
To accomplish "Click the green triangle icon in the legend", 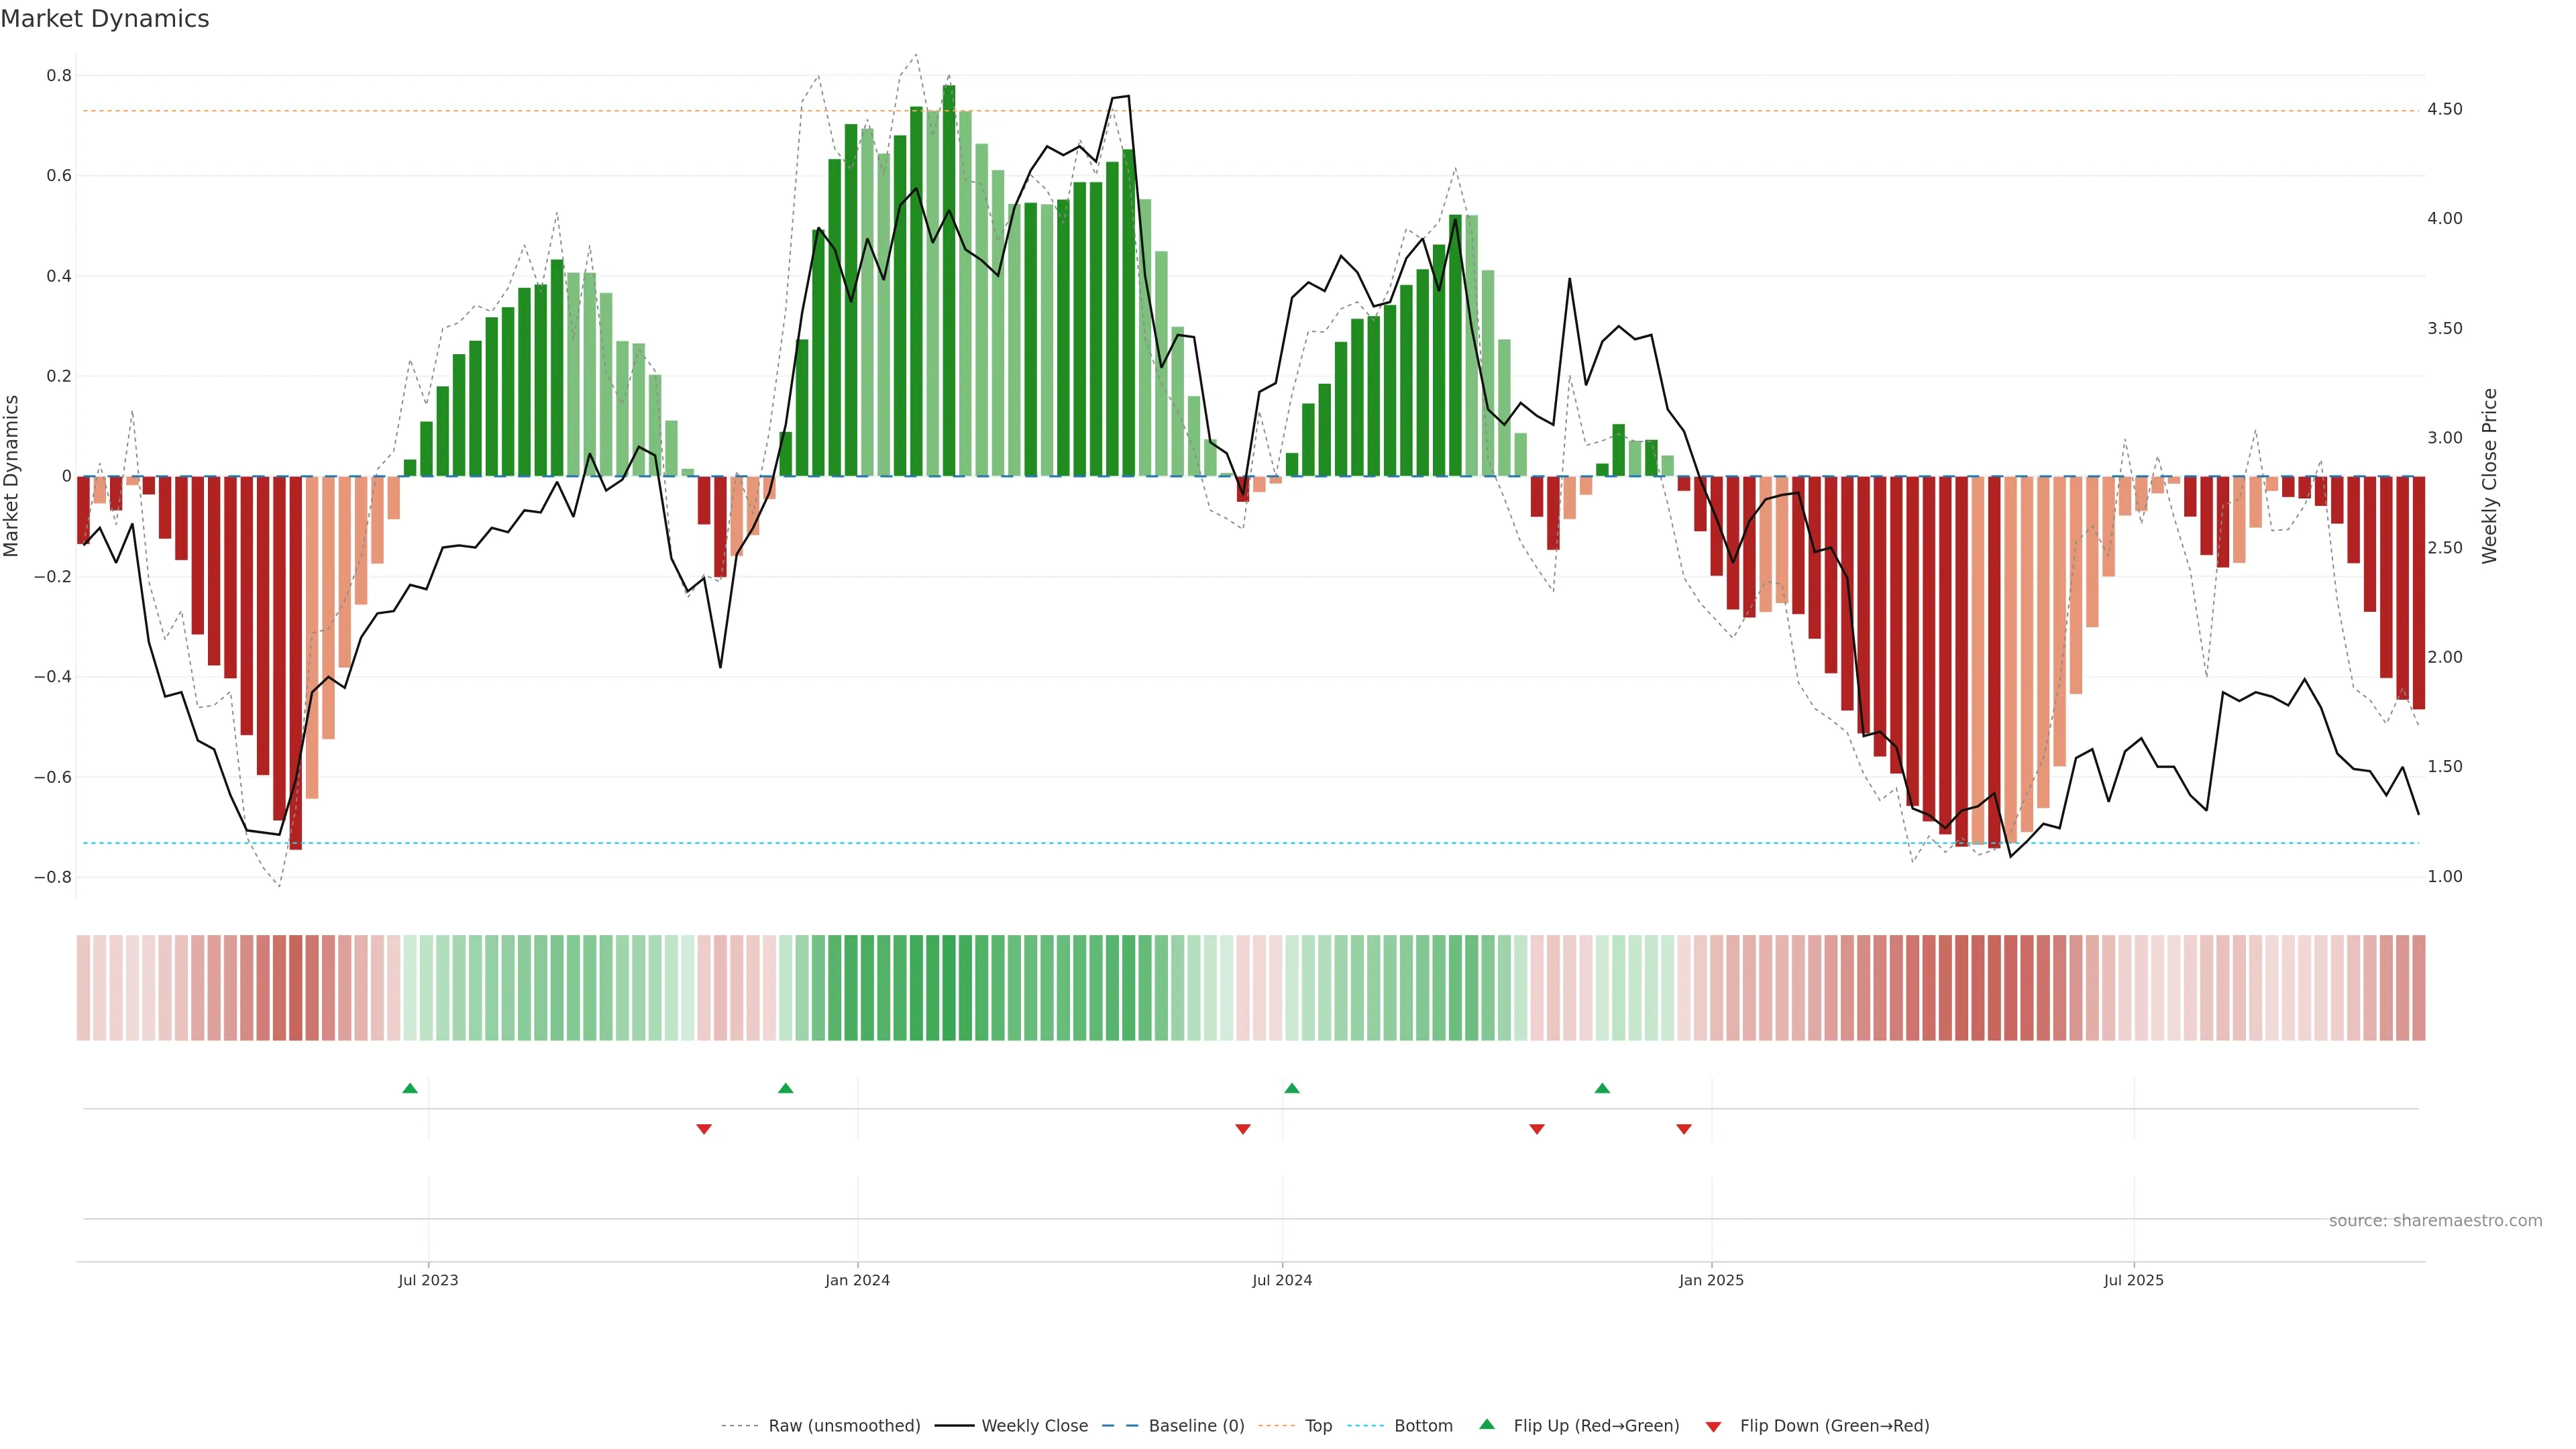I will point(1487,1424).
